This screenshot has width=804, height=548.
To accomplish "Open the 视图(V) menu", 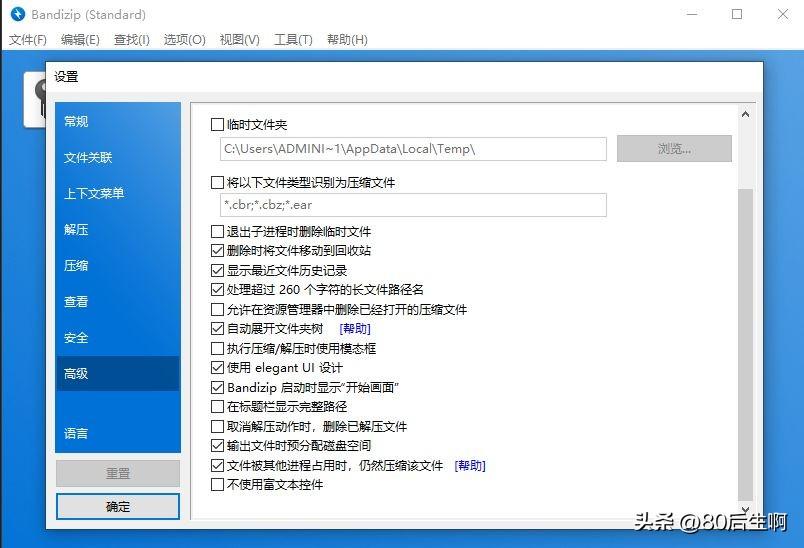I will tap(239, 39).
